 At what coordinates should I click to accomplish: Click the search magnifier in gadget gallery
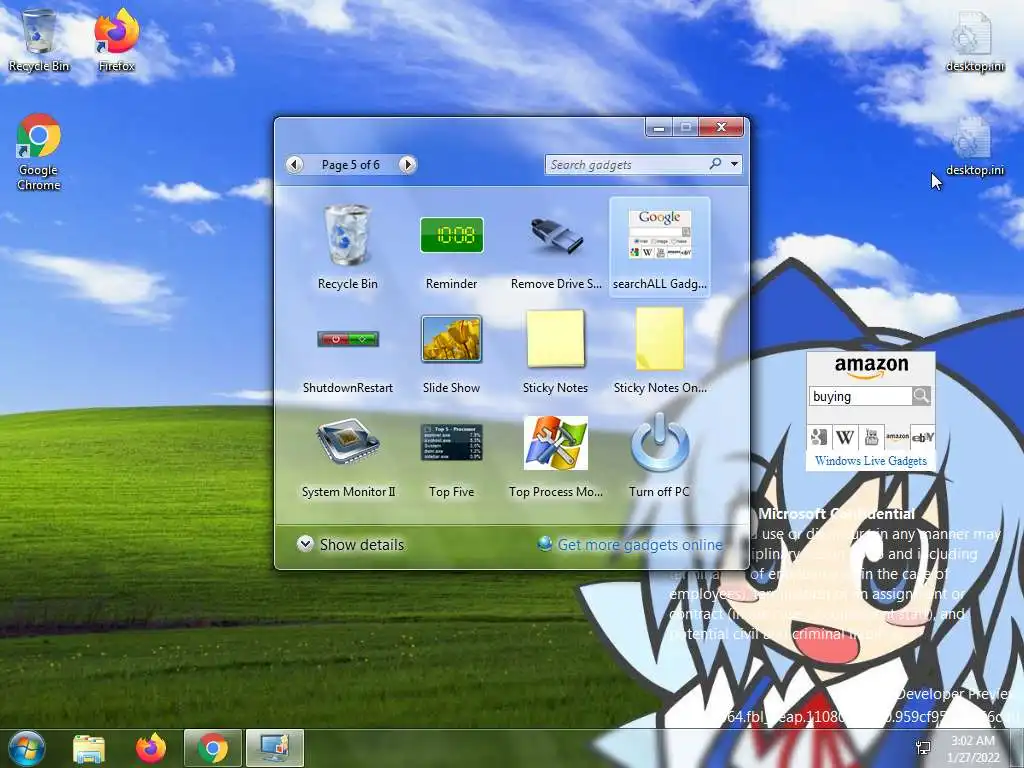(716, 164)
